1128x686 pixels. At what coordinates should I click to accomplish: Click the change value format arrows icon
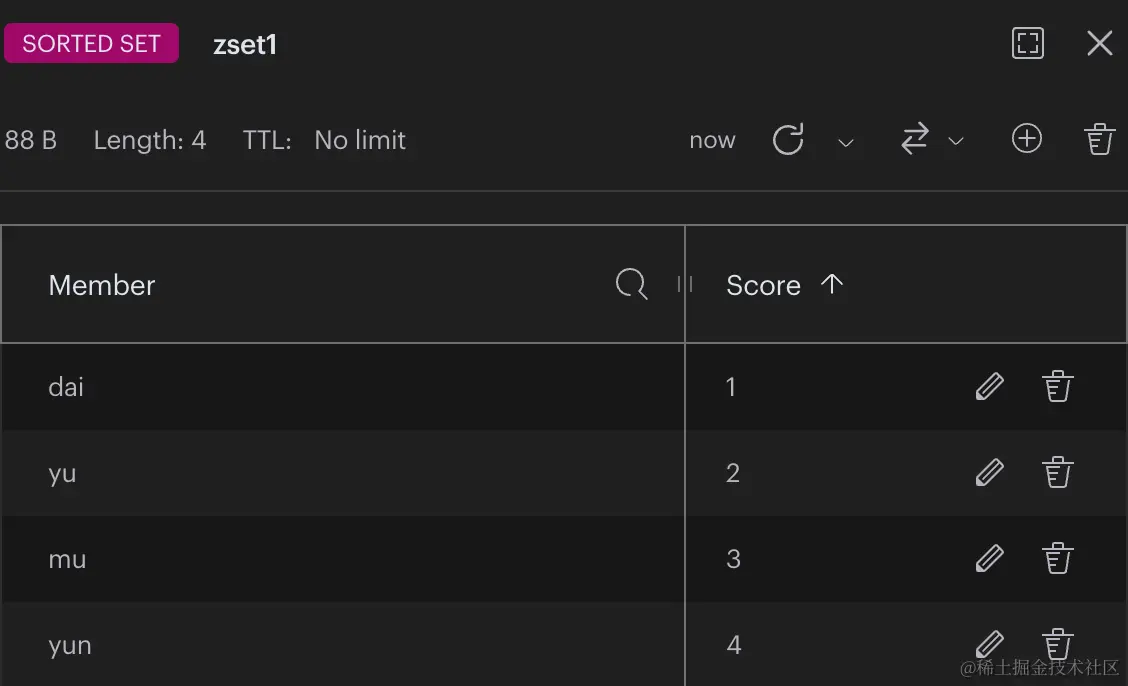914,139
